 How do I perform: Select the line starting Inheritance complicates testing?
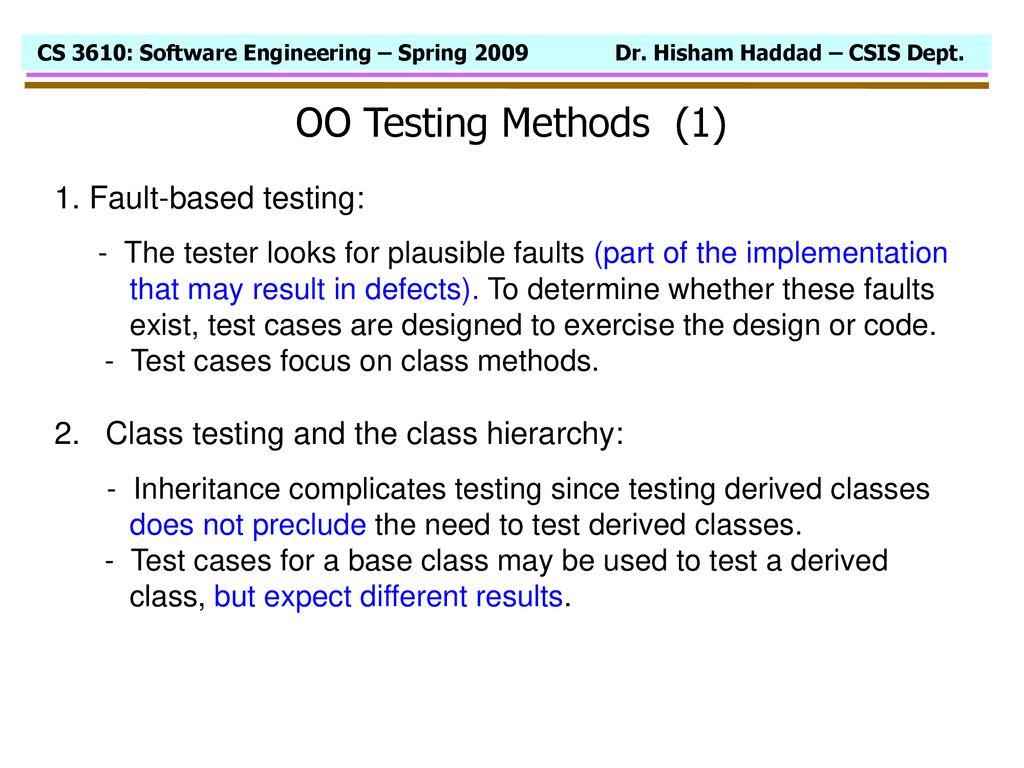pos(531,489)
